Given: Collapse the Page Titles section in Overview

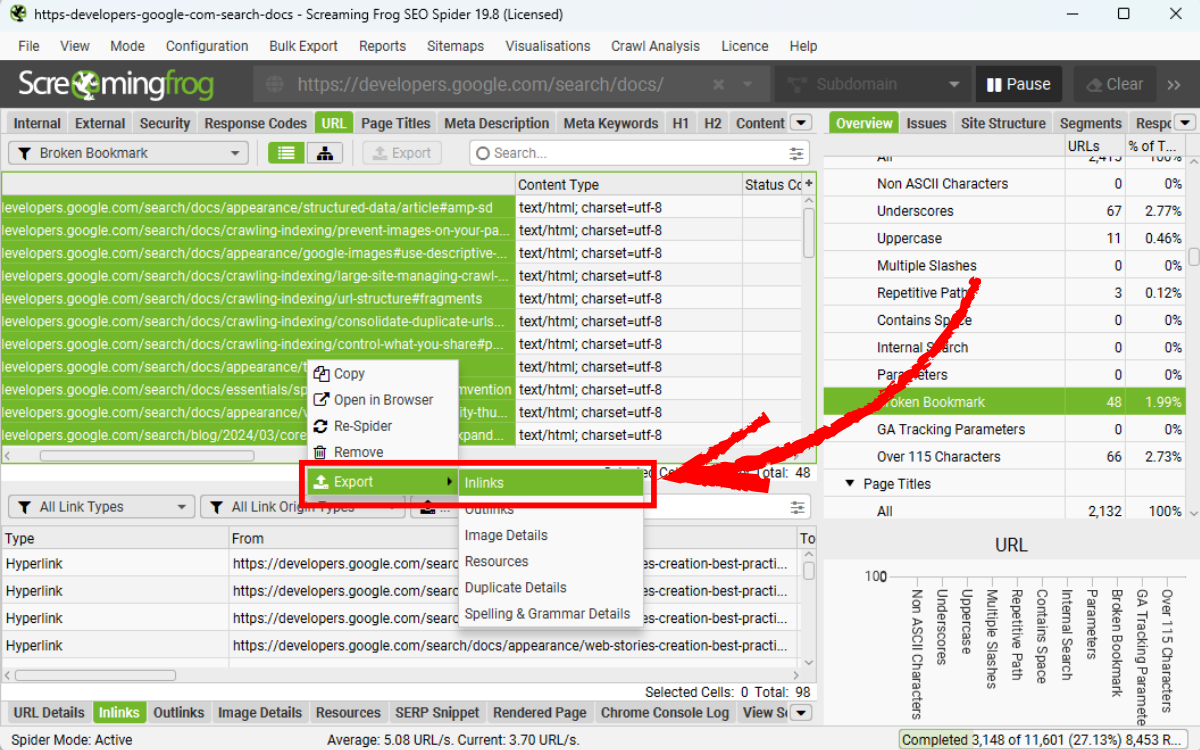Looking at the screenshot, I should 848,483.
